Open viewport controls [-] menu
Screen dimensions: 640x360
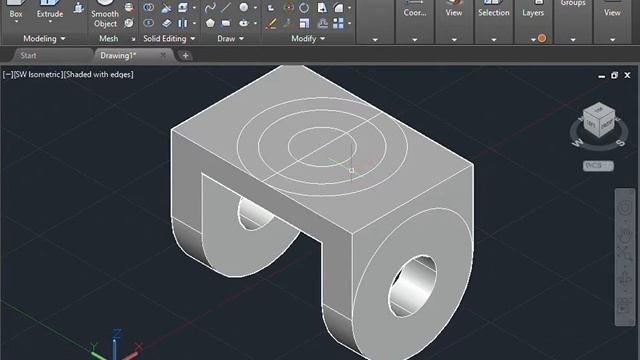(8, 74)
